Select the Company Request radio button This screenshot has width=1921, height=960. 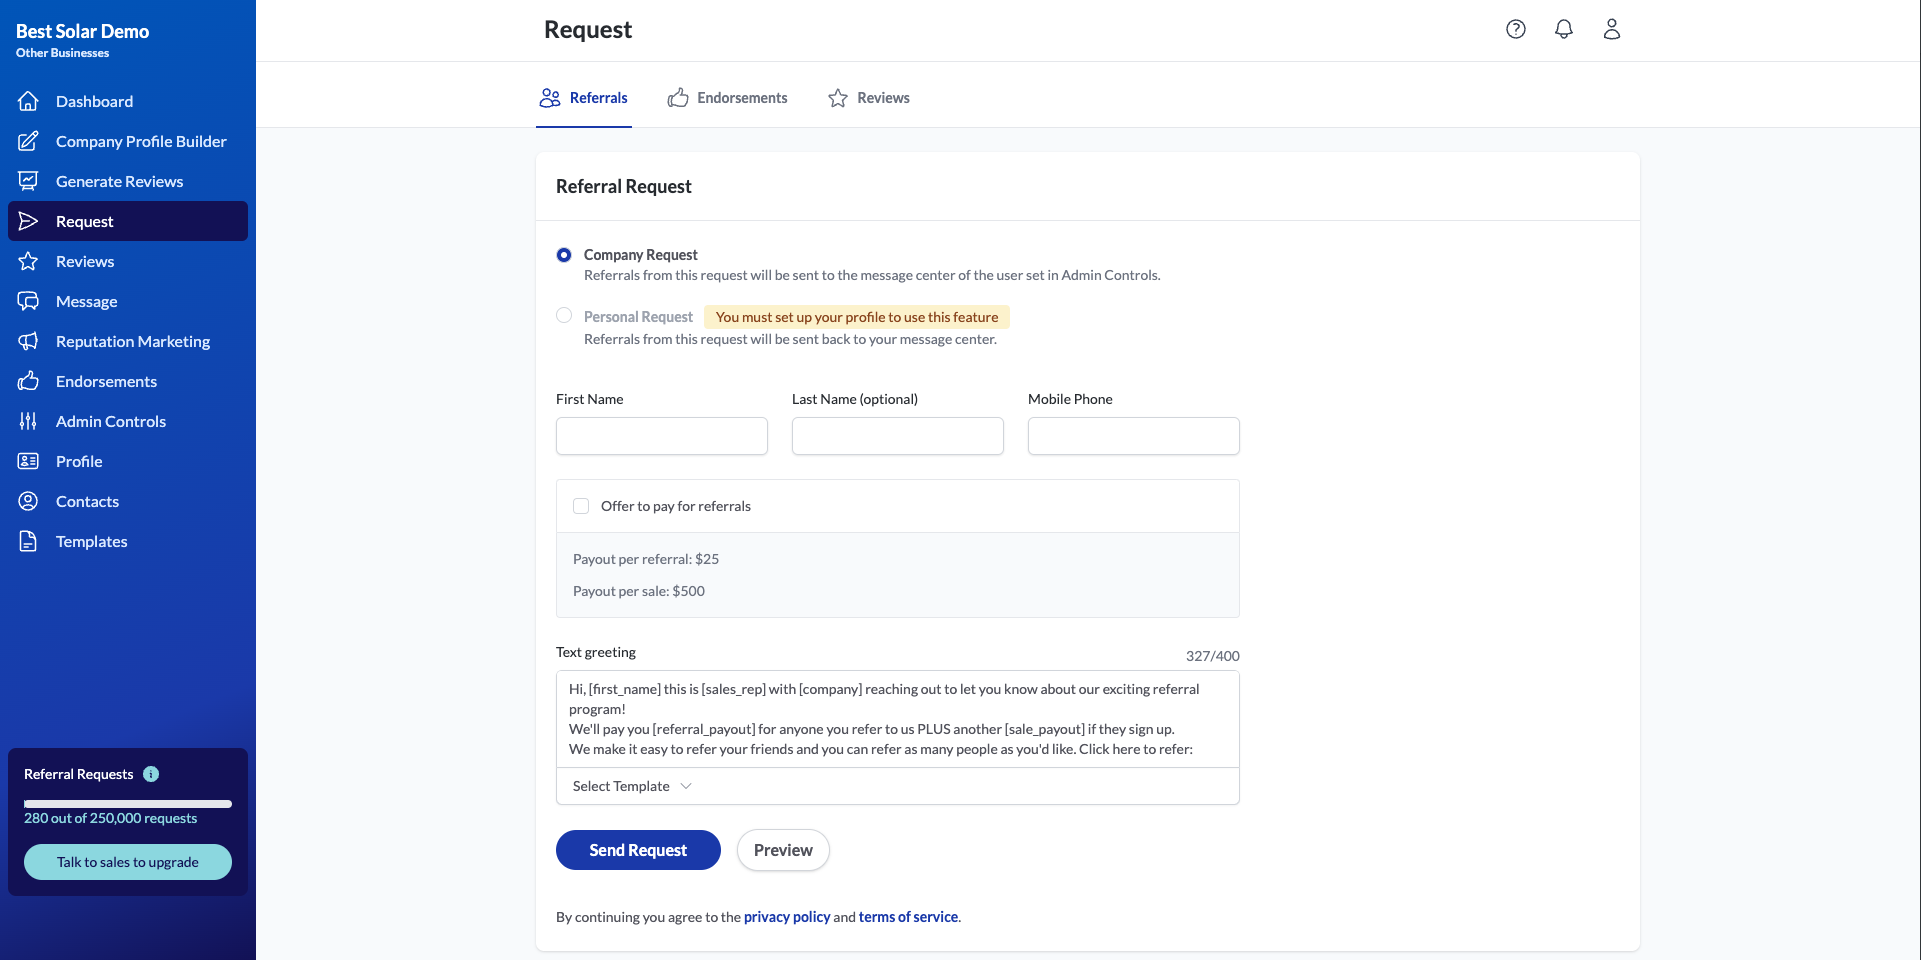tap(564, 255)
